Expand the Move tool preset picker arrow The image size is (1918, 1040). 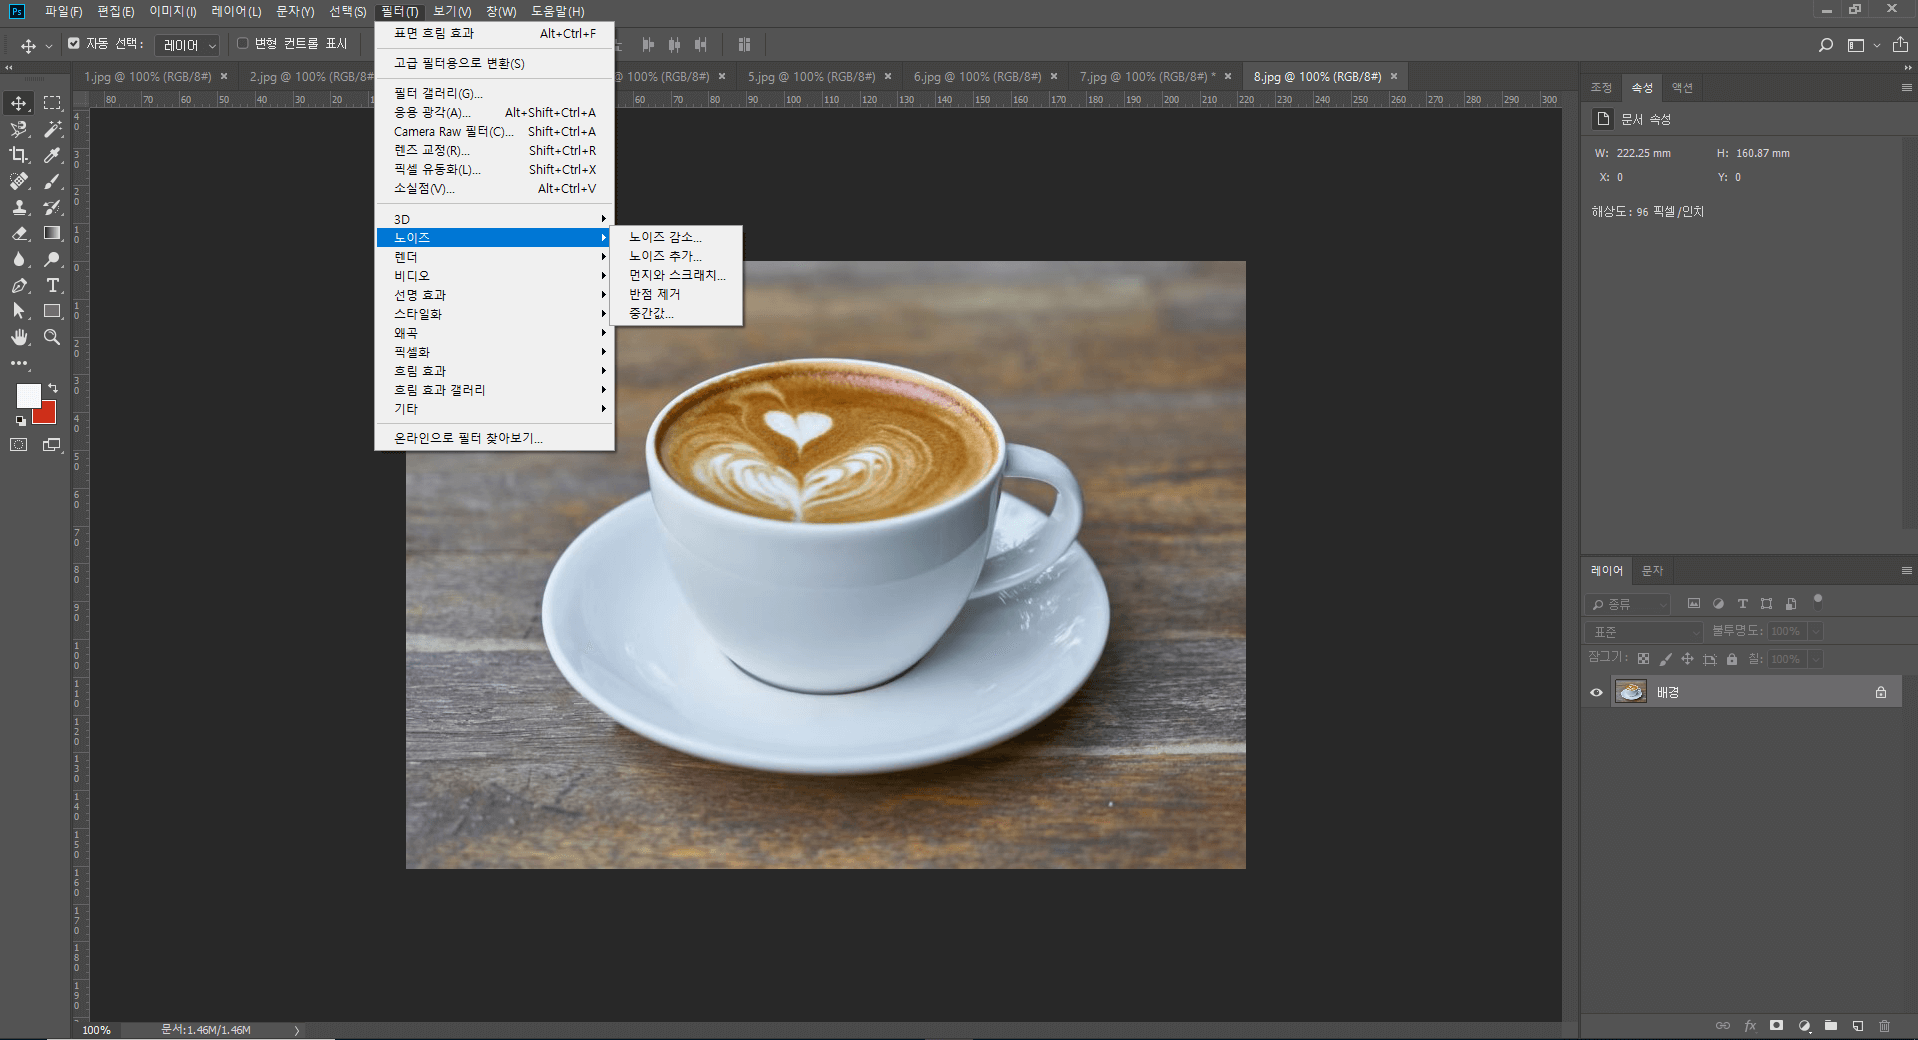pos(48,46)
